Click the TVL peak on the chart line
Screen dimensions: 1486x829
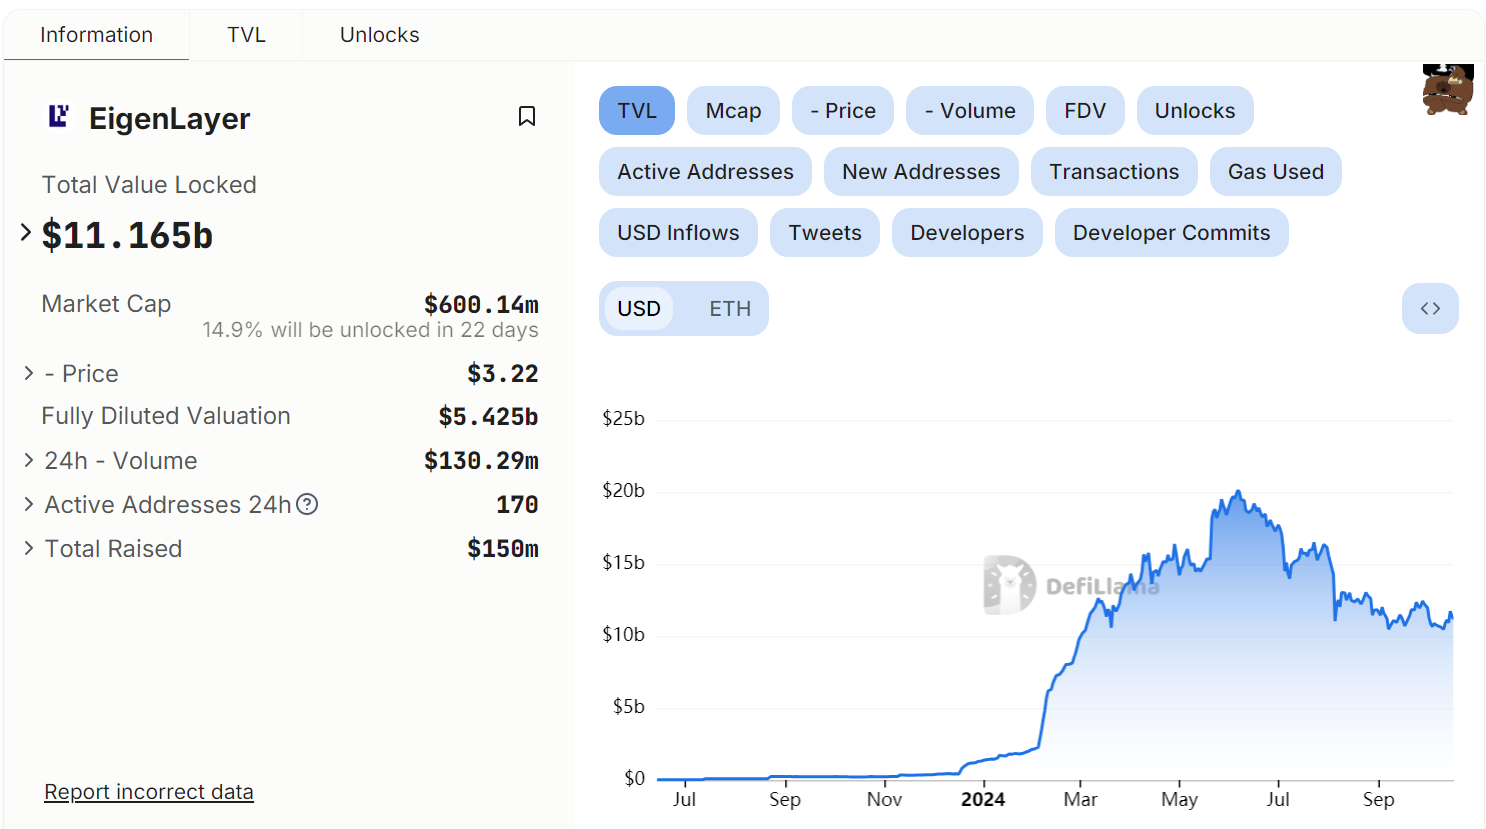tap(1238, 491)
